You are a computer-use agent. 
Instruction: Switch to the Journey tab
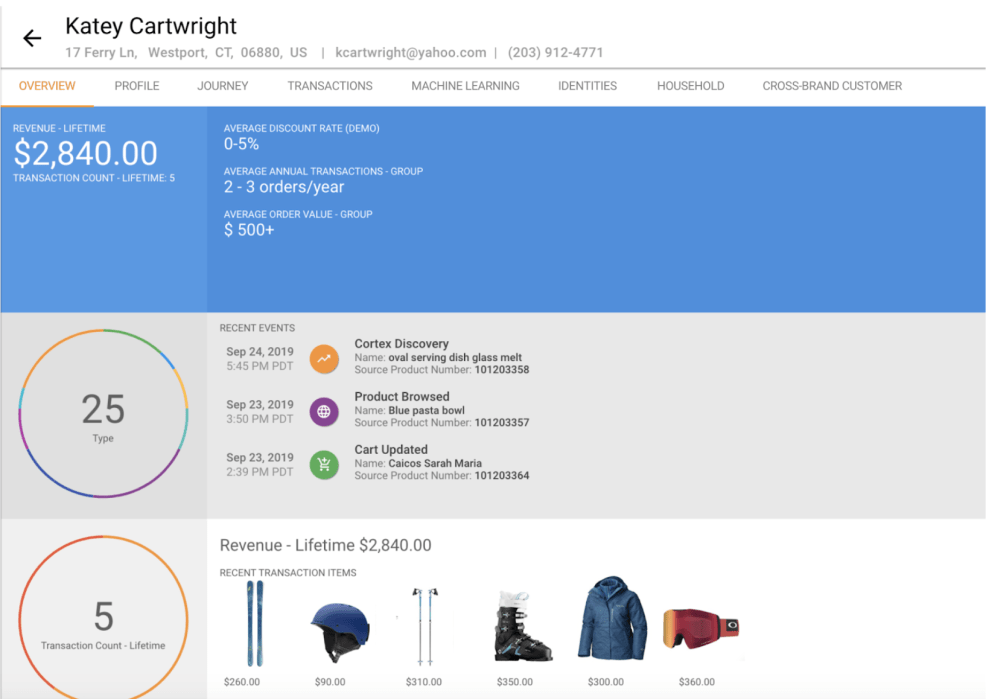tap(223, 86)
